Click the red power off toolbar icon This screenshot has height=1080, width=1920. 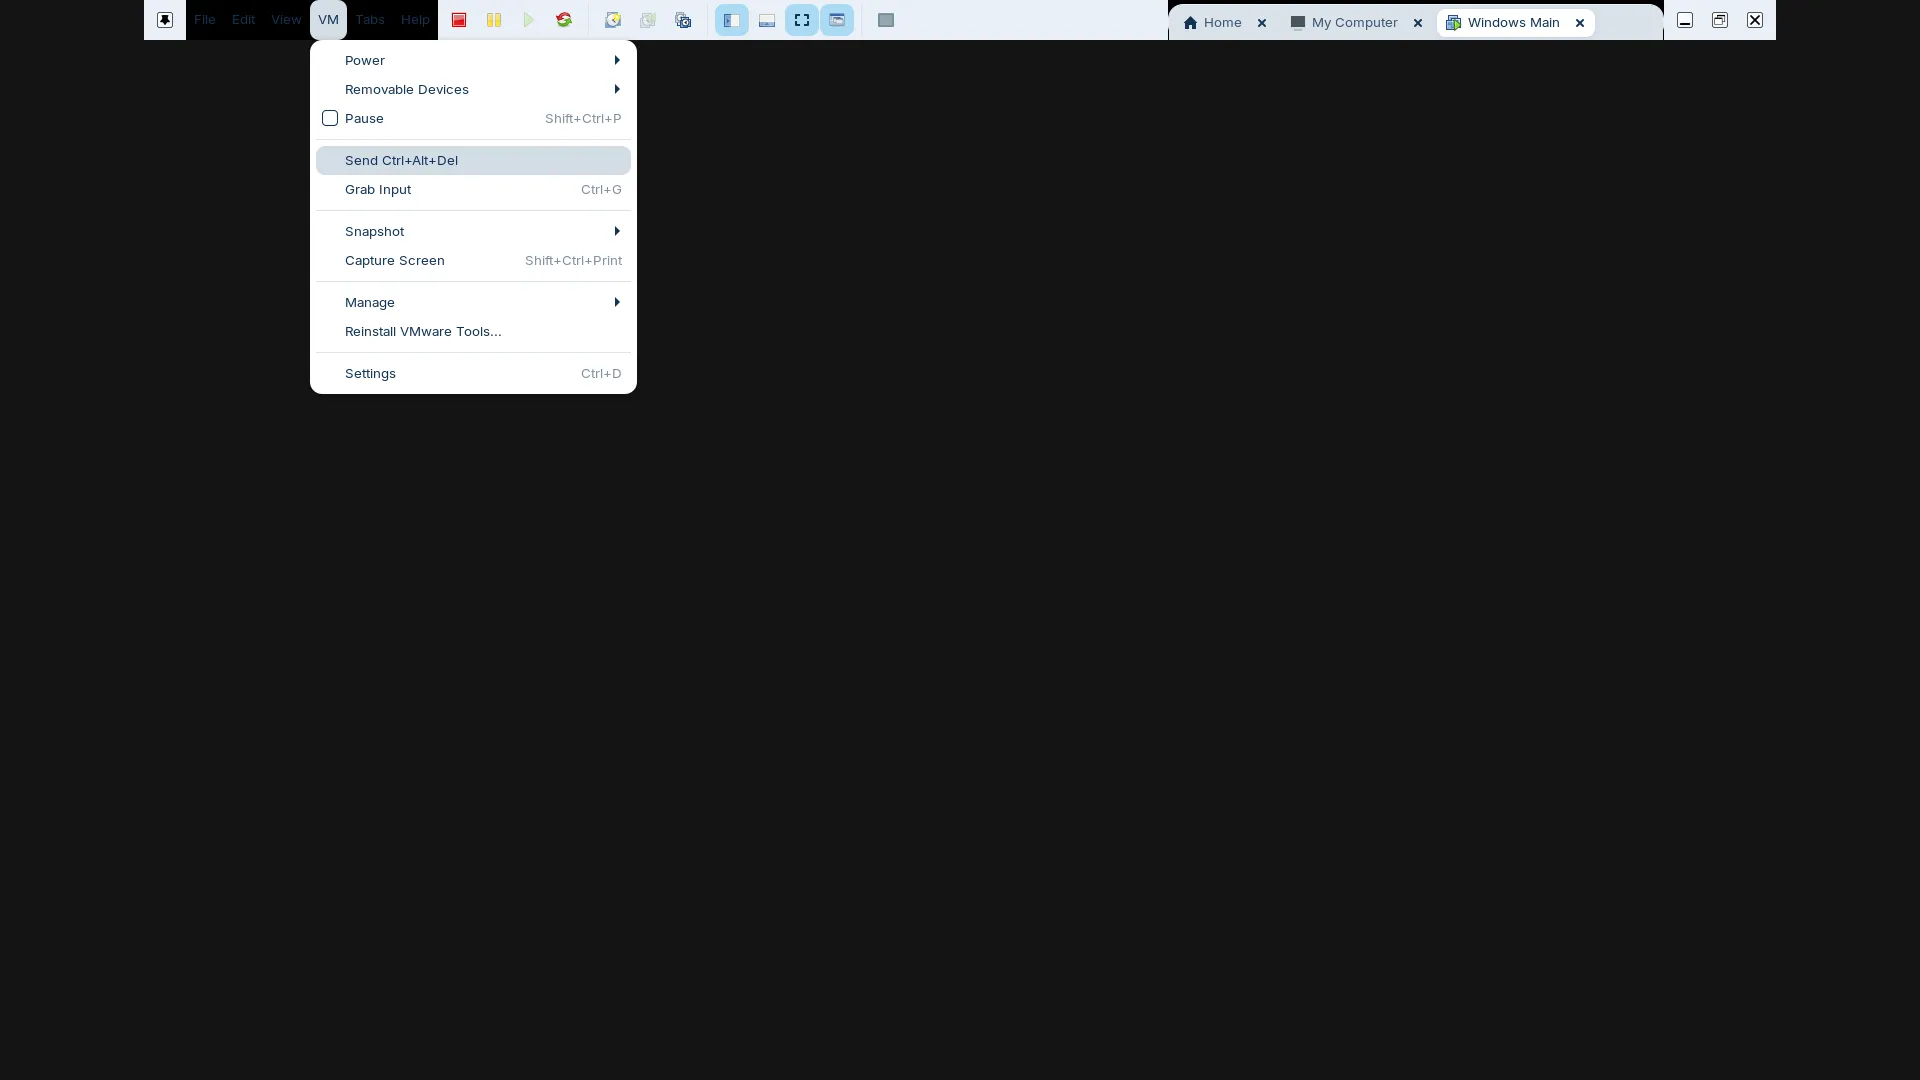point(459,20)
